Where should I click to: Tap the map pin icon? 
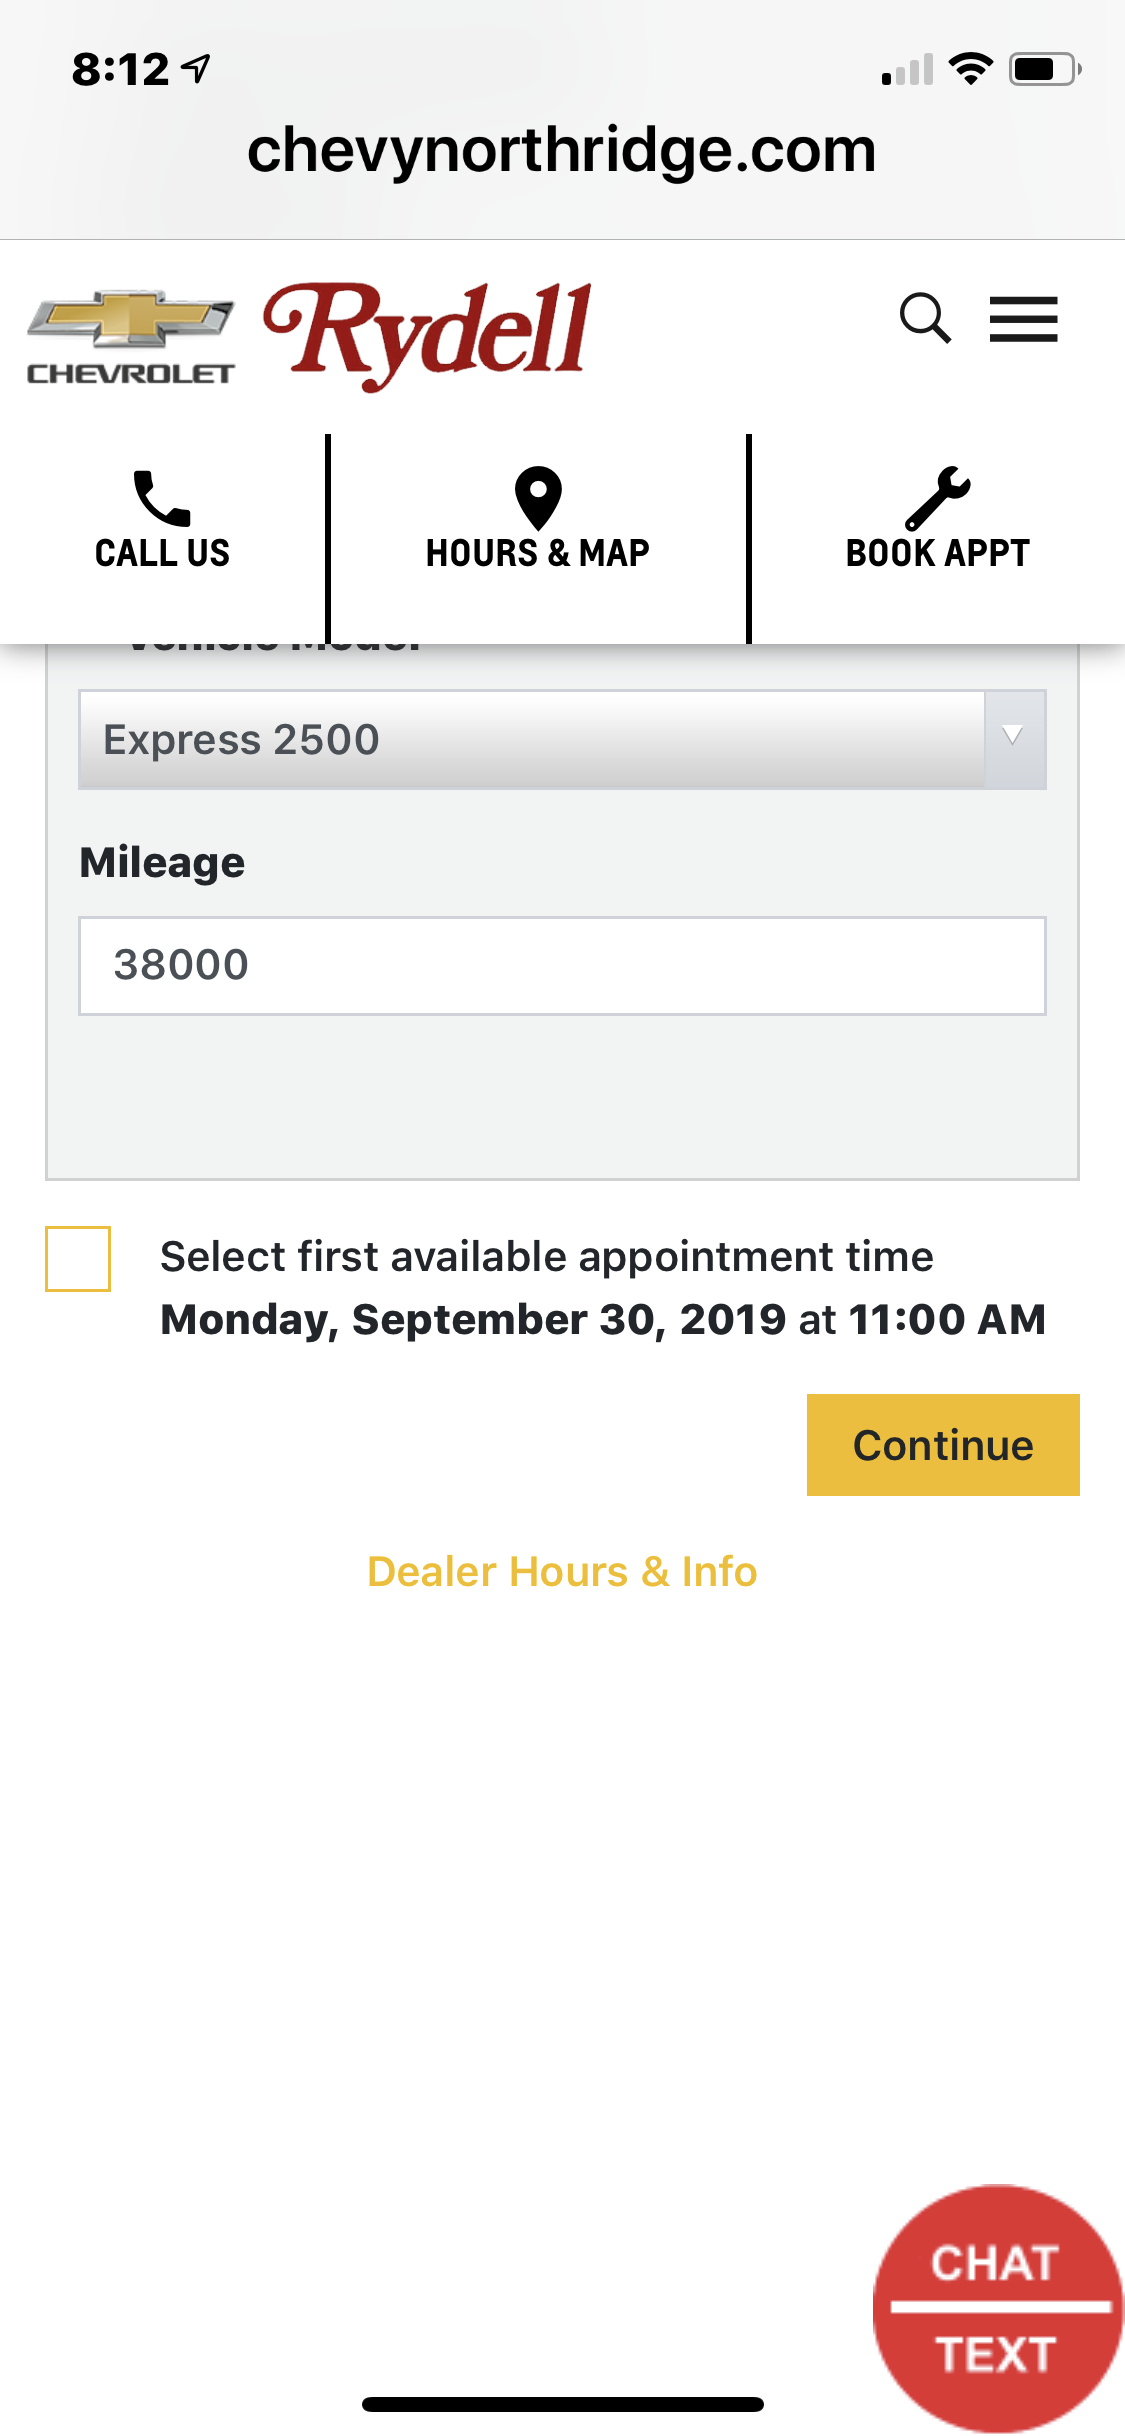tap(538, 497)
